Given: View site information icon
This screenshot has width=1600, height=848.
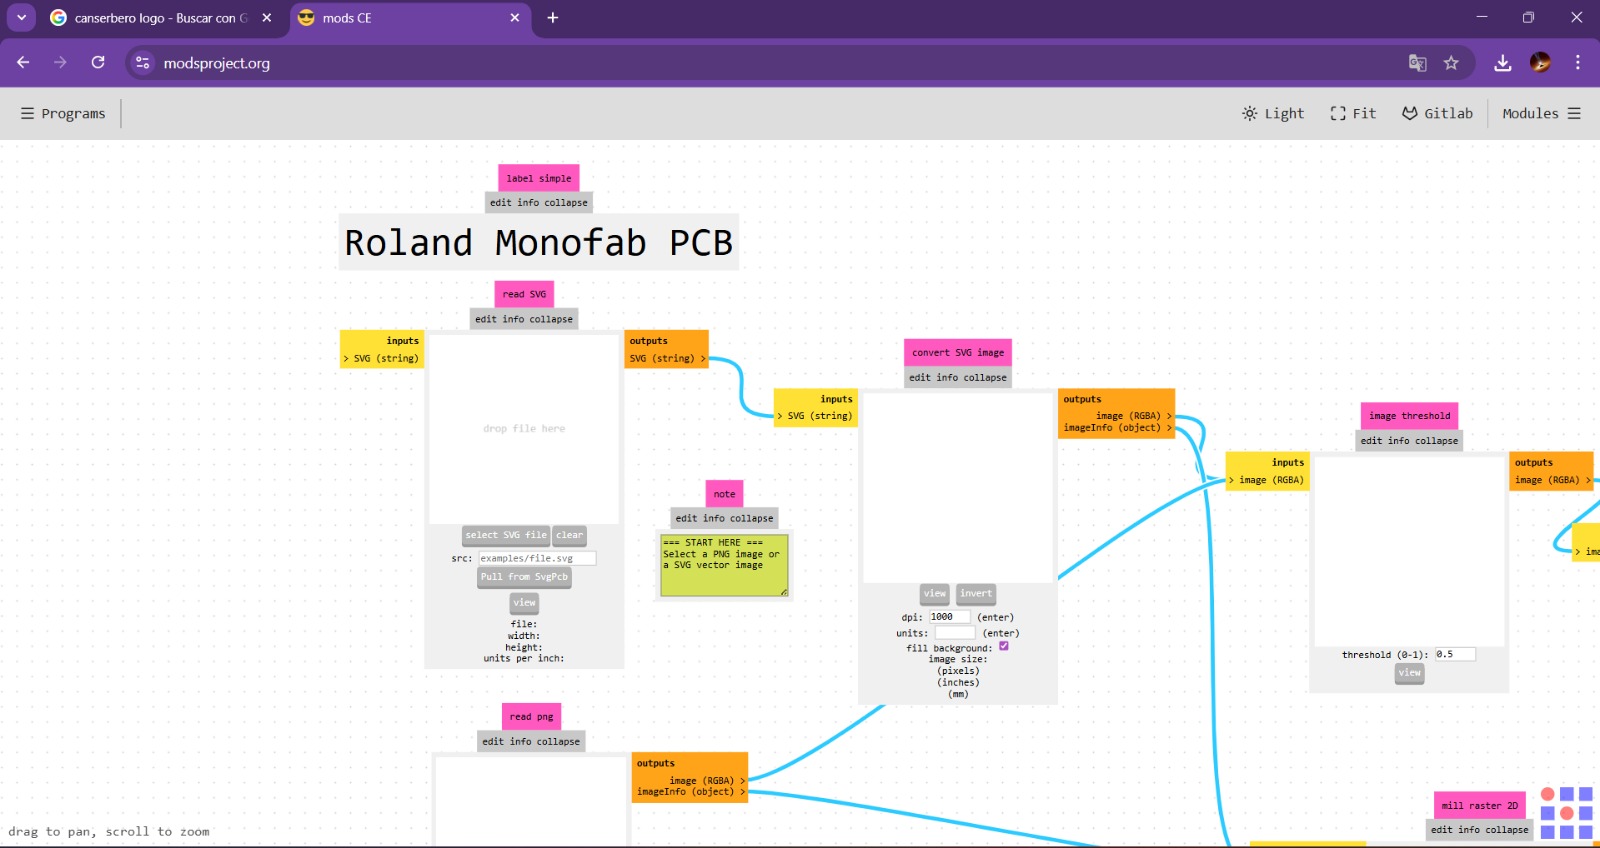Looking at the screenshot, I should tap(143, 63).
